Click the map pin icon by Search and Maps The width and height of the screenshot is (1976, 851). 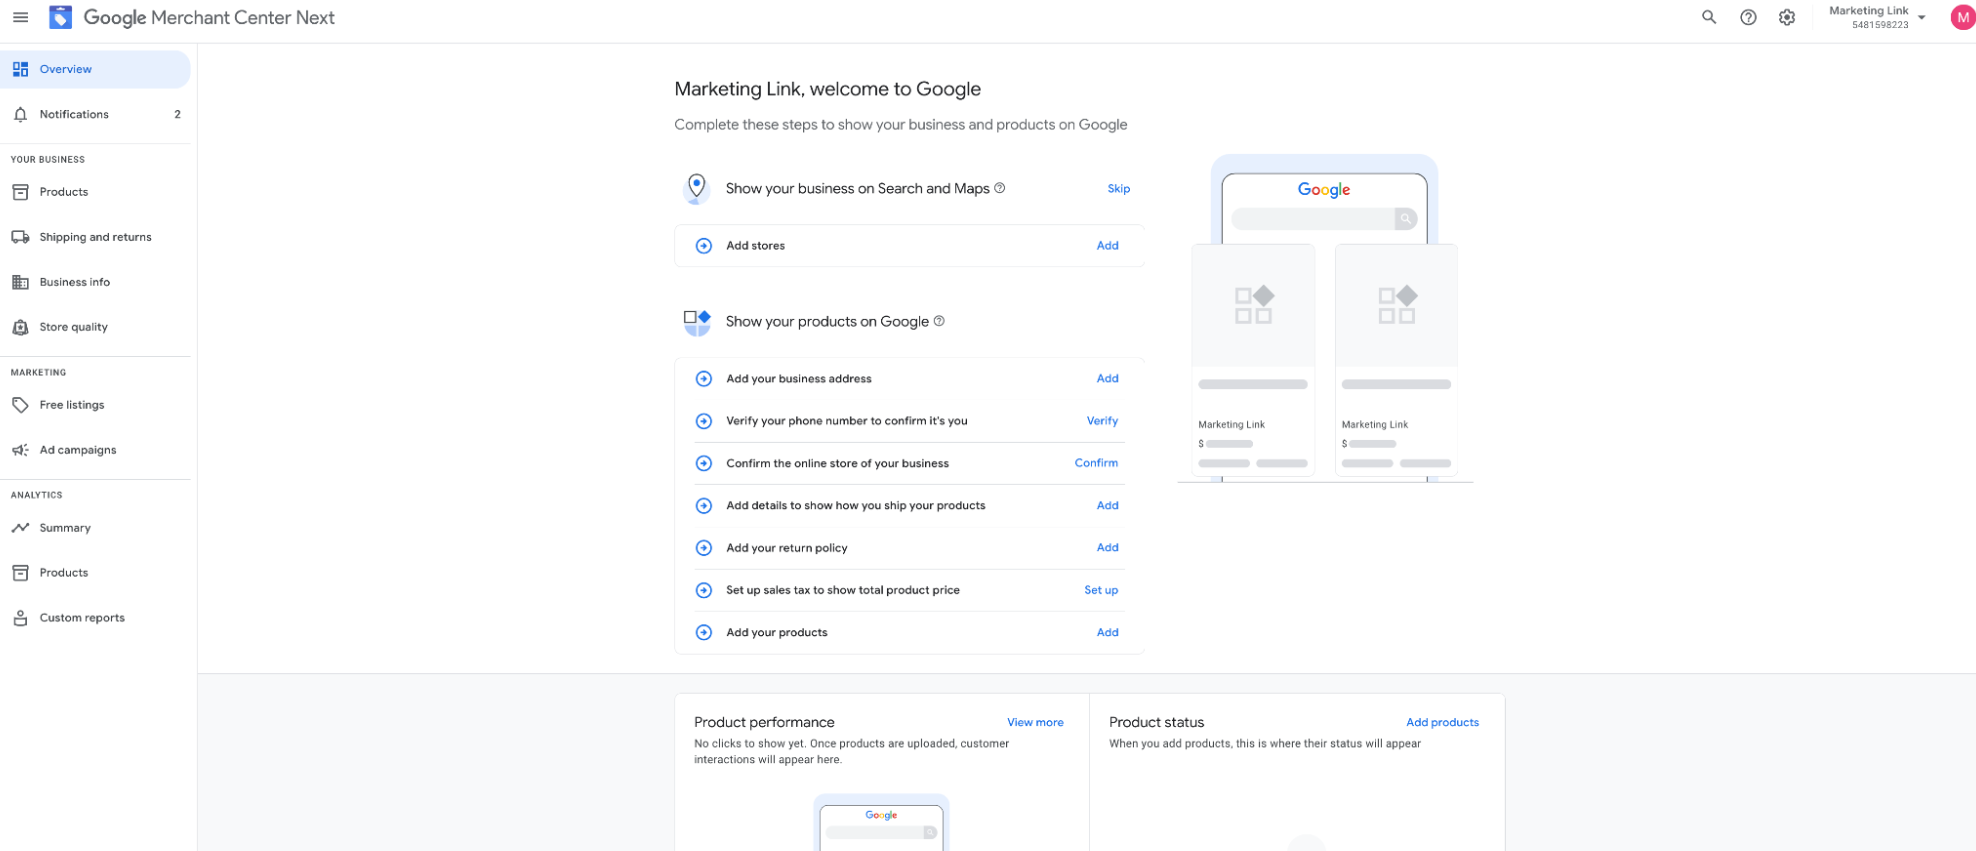pyautogui.click(x=697, y=188)
